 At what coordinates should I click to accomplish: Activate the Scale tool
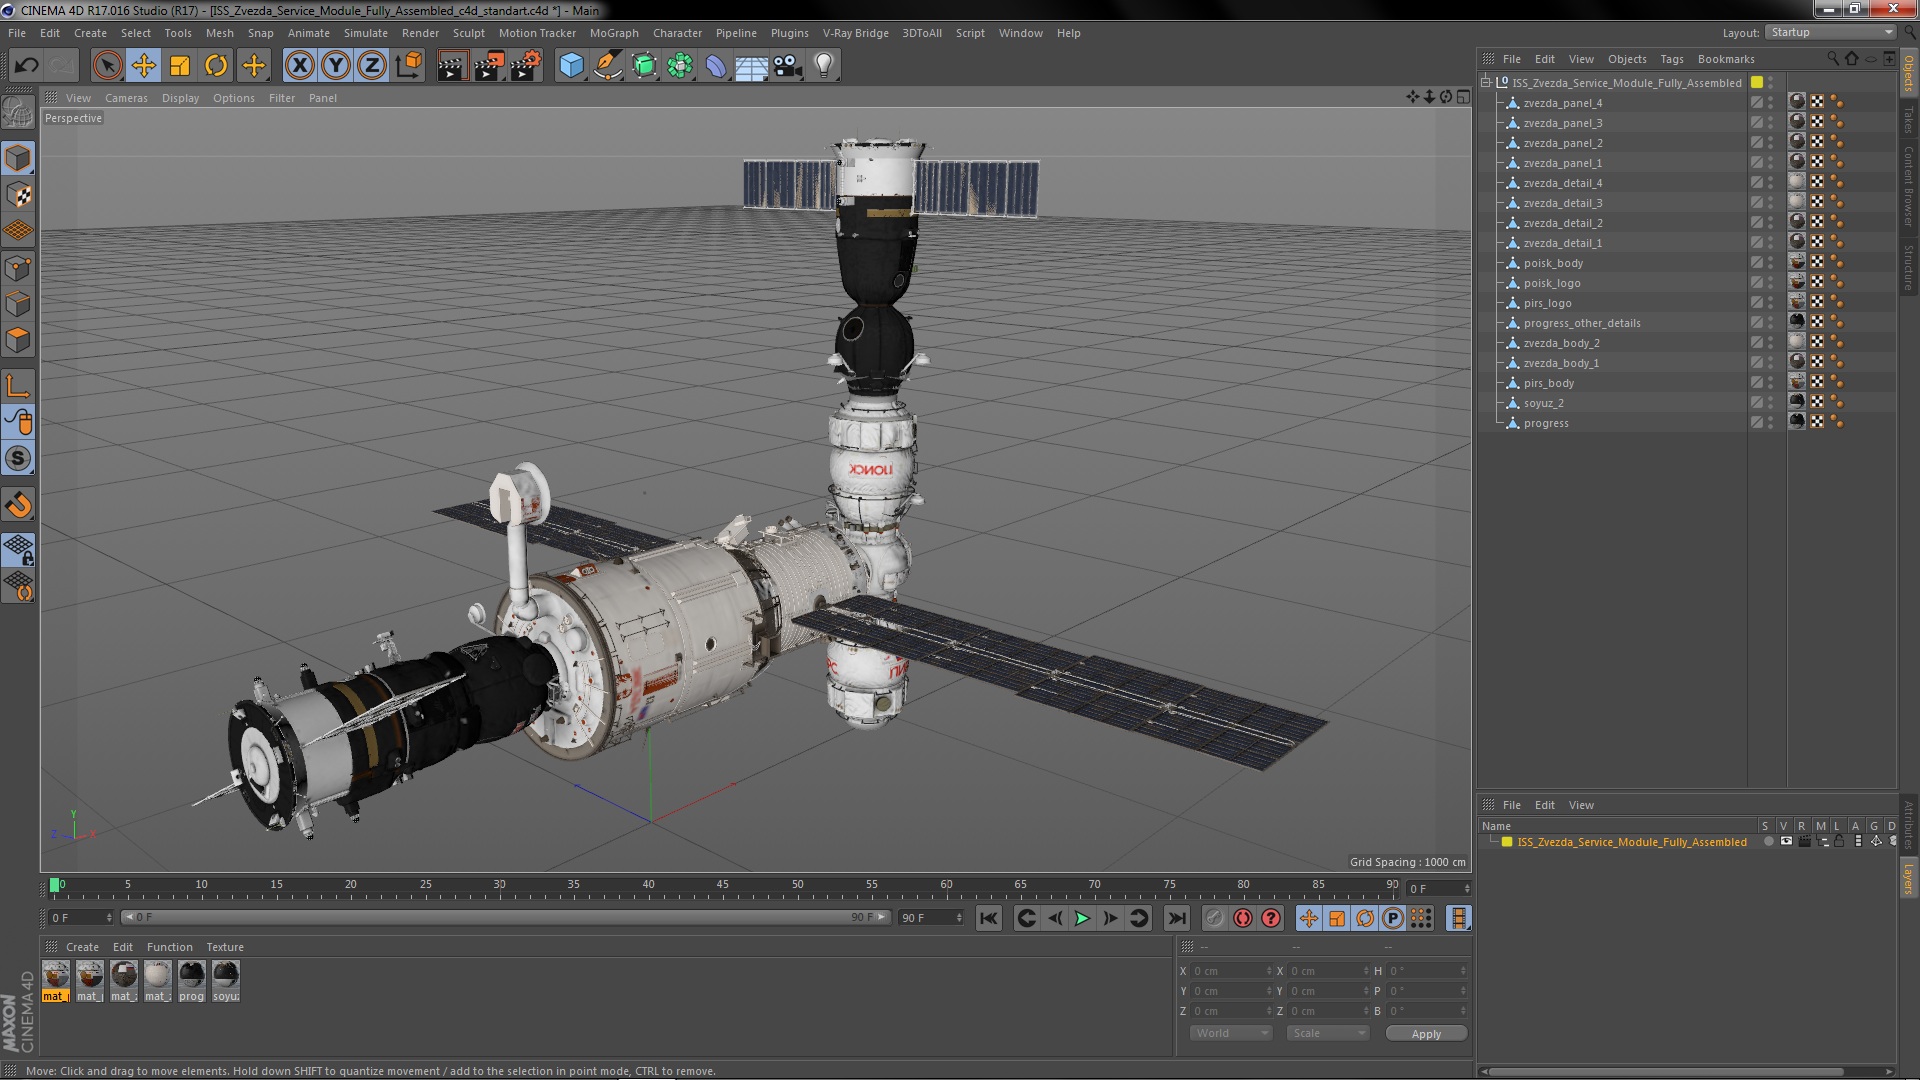pyautogui.click(x=180, y=66)
